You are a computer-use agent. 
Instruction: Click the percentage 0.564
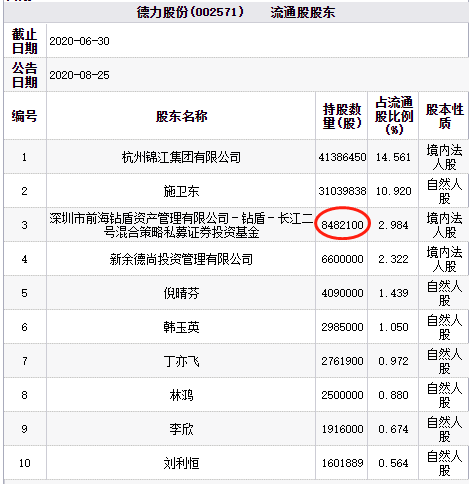(393, 463)
